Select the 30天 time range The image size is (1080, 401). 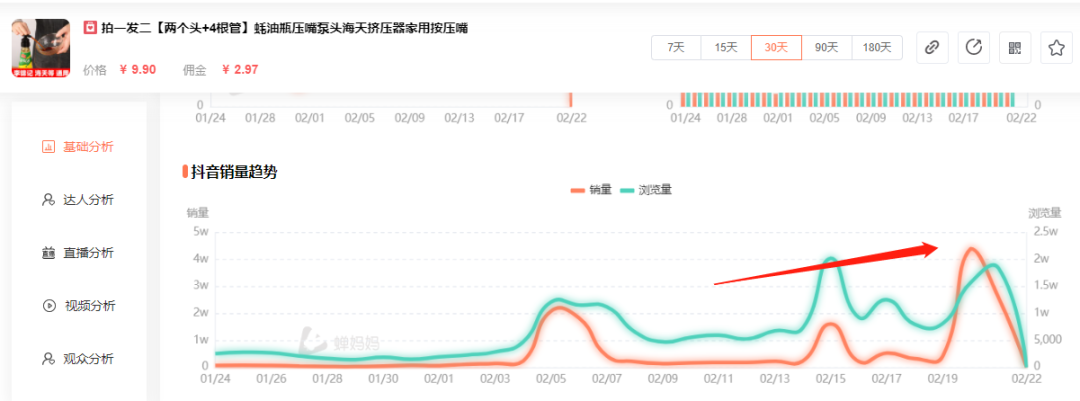click(x=776, y=48)
